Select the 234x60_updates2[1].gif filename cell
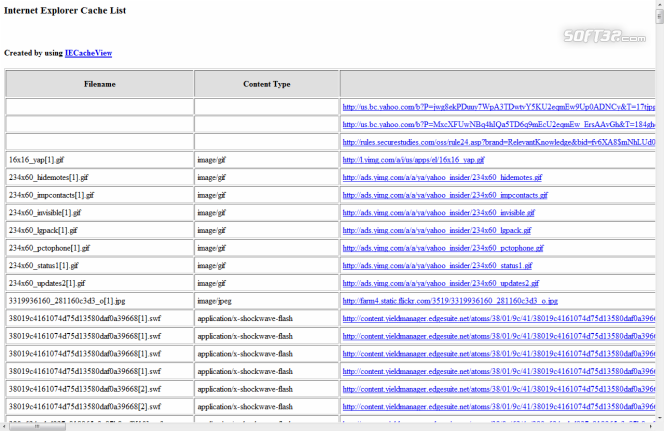The image size is (664, 431). [x=100, y=283]
